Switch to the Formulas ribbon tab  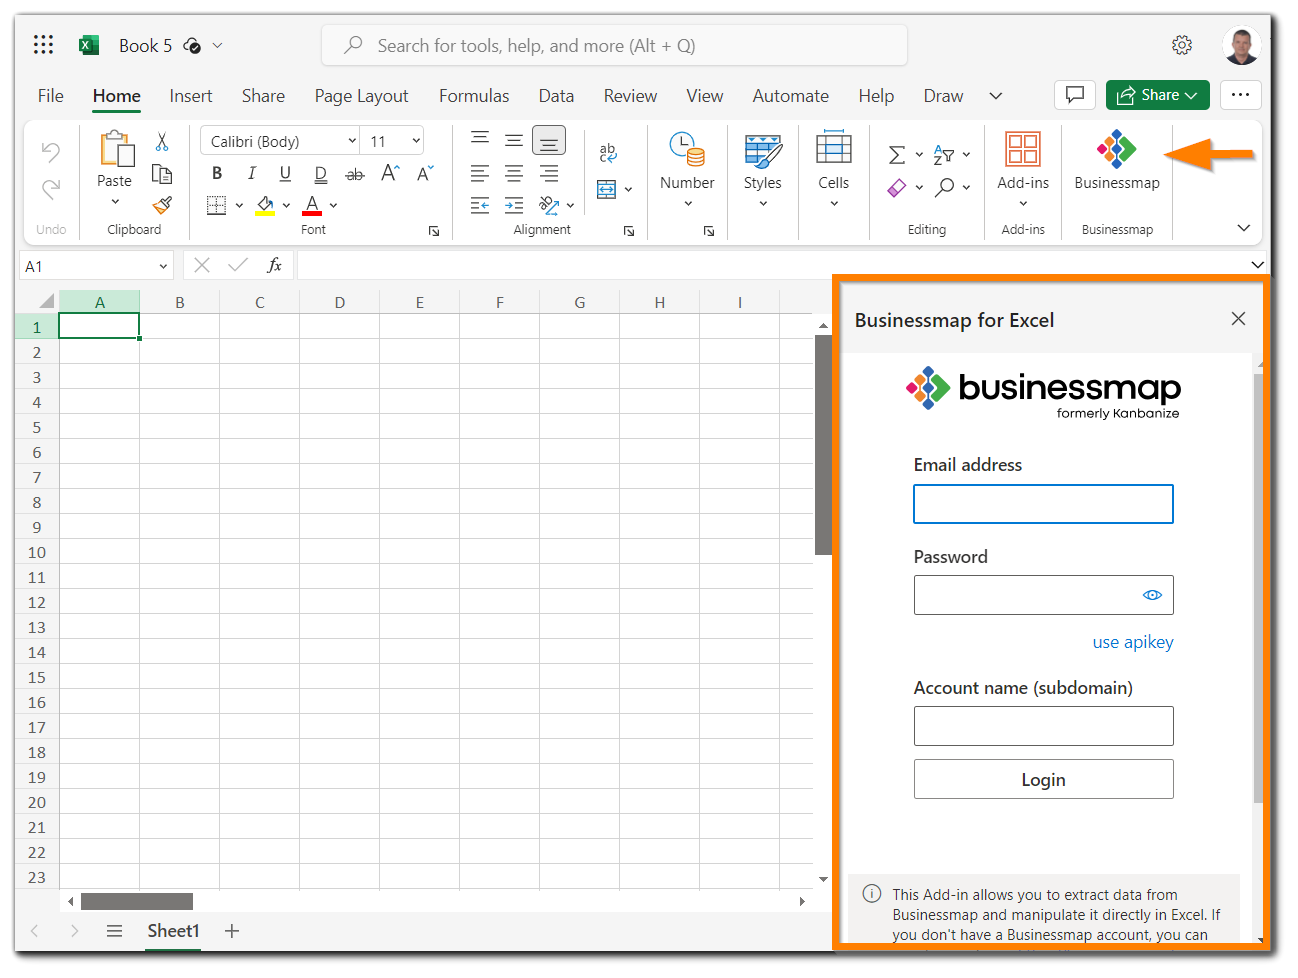(x=474, y=95)
